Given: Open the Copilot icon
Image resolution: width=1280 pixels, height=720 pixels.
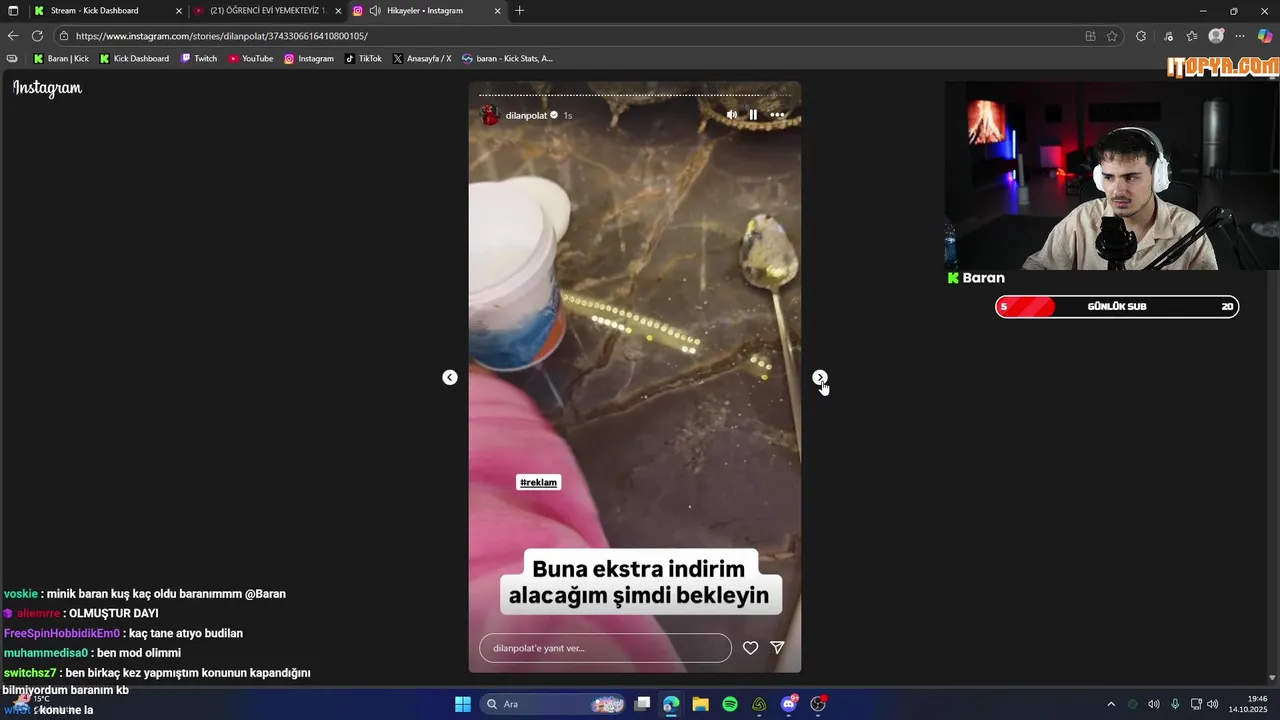Looking at the screenshot, I should coord(1265,36).
